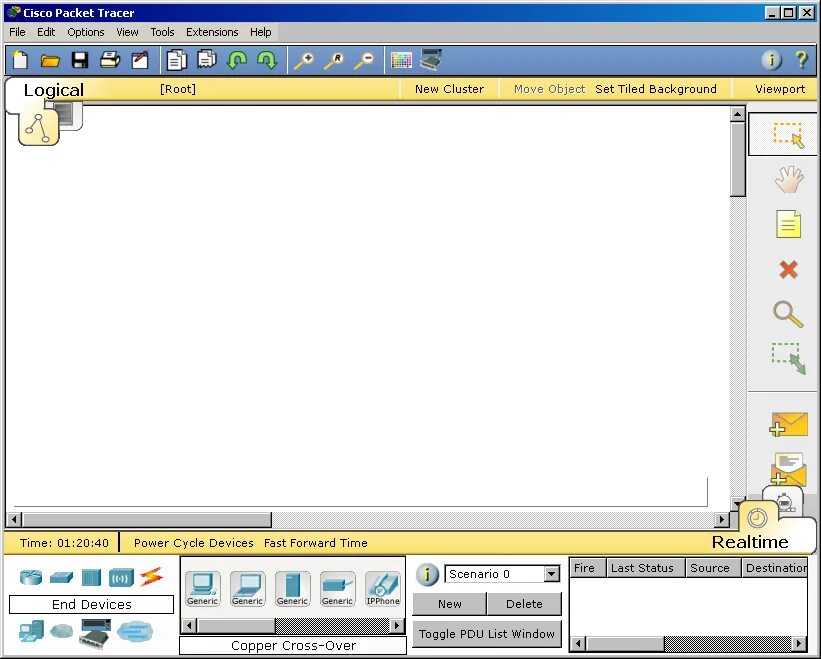The image size is (821, 659).
Task: Select the Connections lightning bolt category
Action: [152, 577]
